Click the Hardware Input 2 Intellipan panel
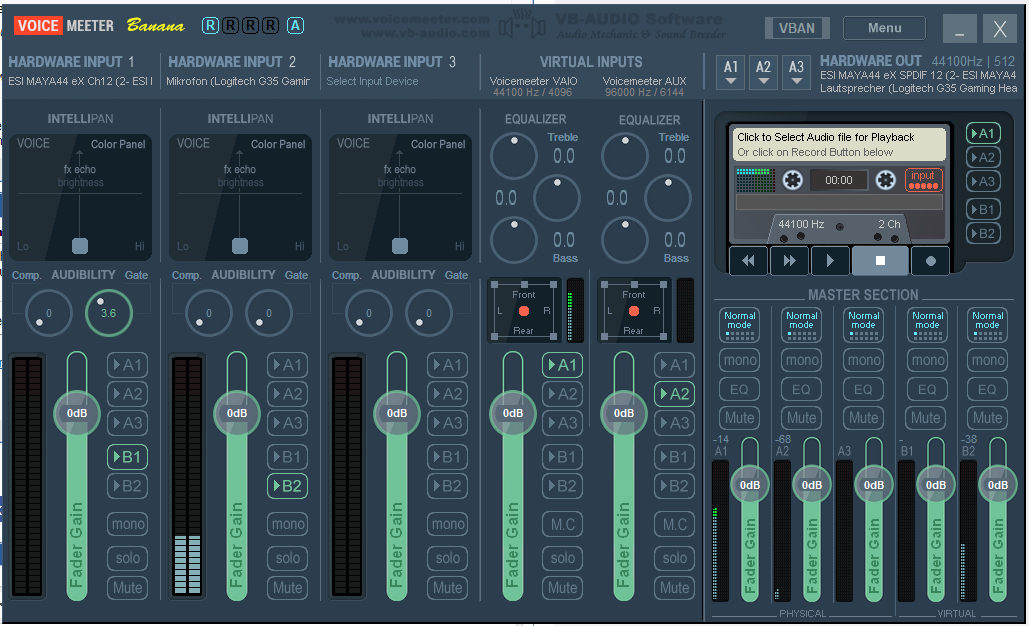 pos(240,198)
